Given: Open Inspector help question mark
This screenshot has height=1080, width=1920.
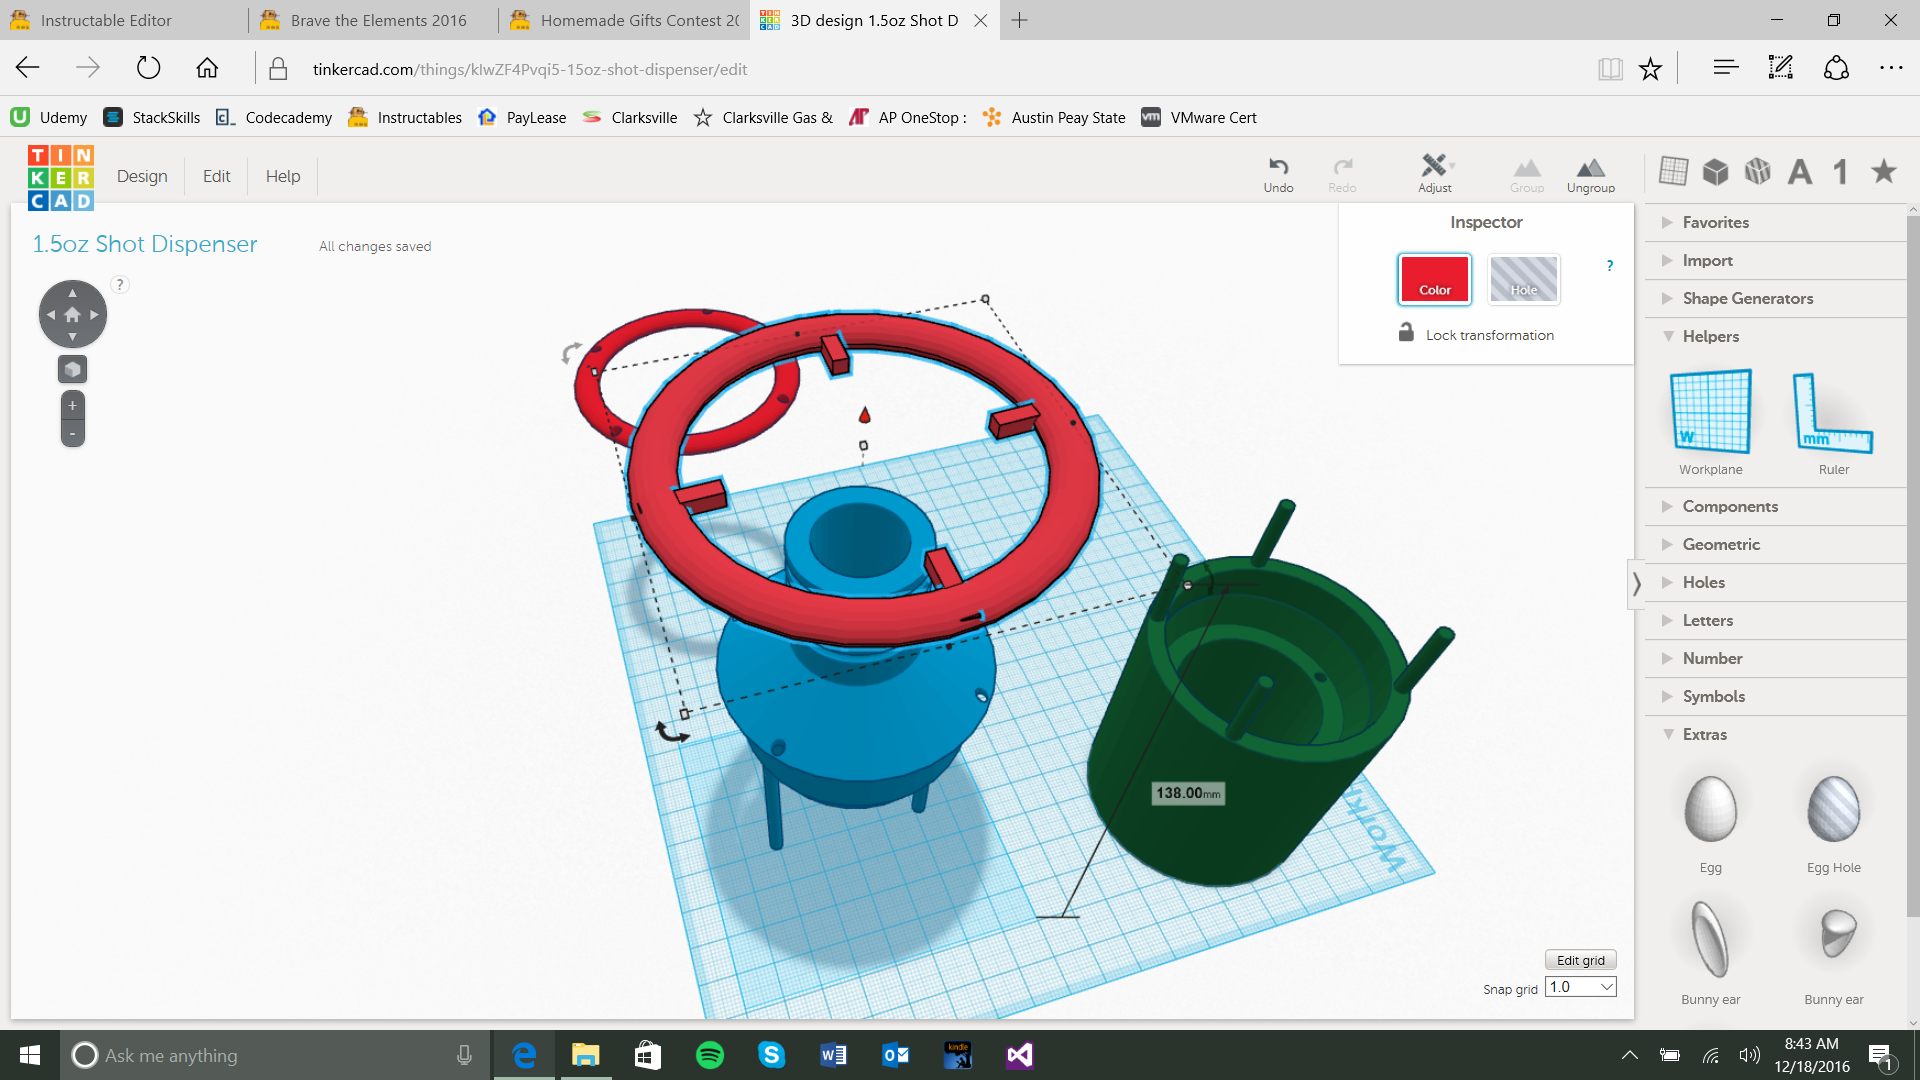Looking at the screenshot, I should coord(1610,265).
